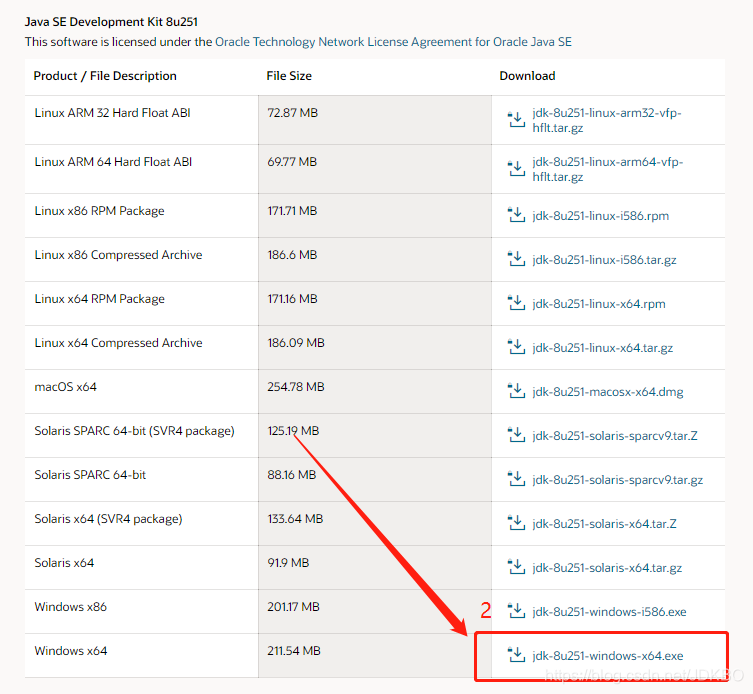Click download icon beside windows-i586.exe
753x694 pixels.
click(x=517, y=610)
